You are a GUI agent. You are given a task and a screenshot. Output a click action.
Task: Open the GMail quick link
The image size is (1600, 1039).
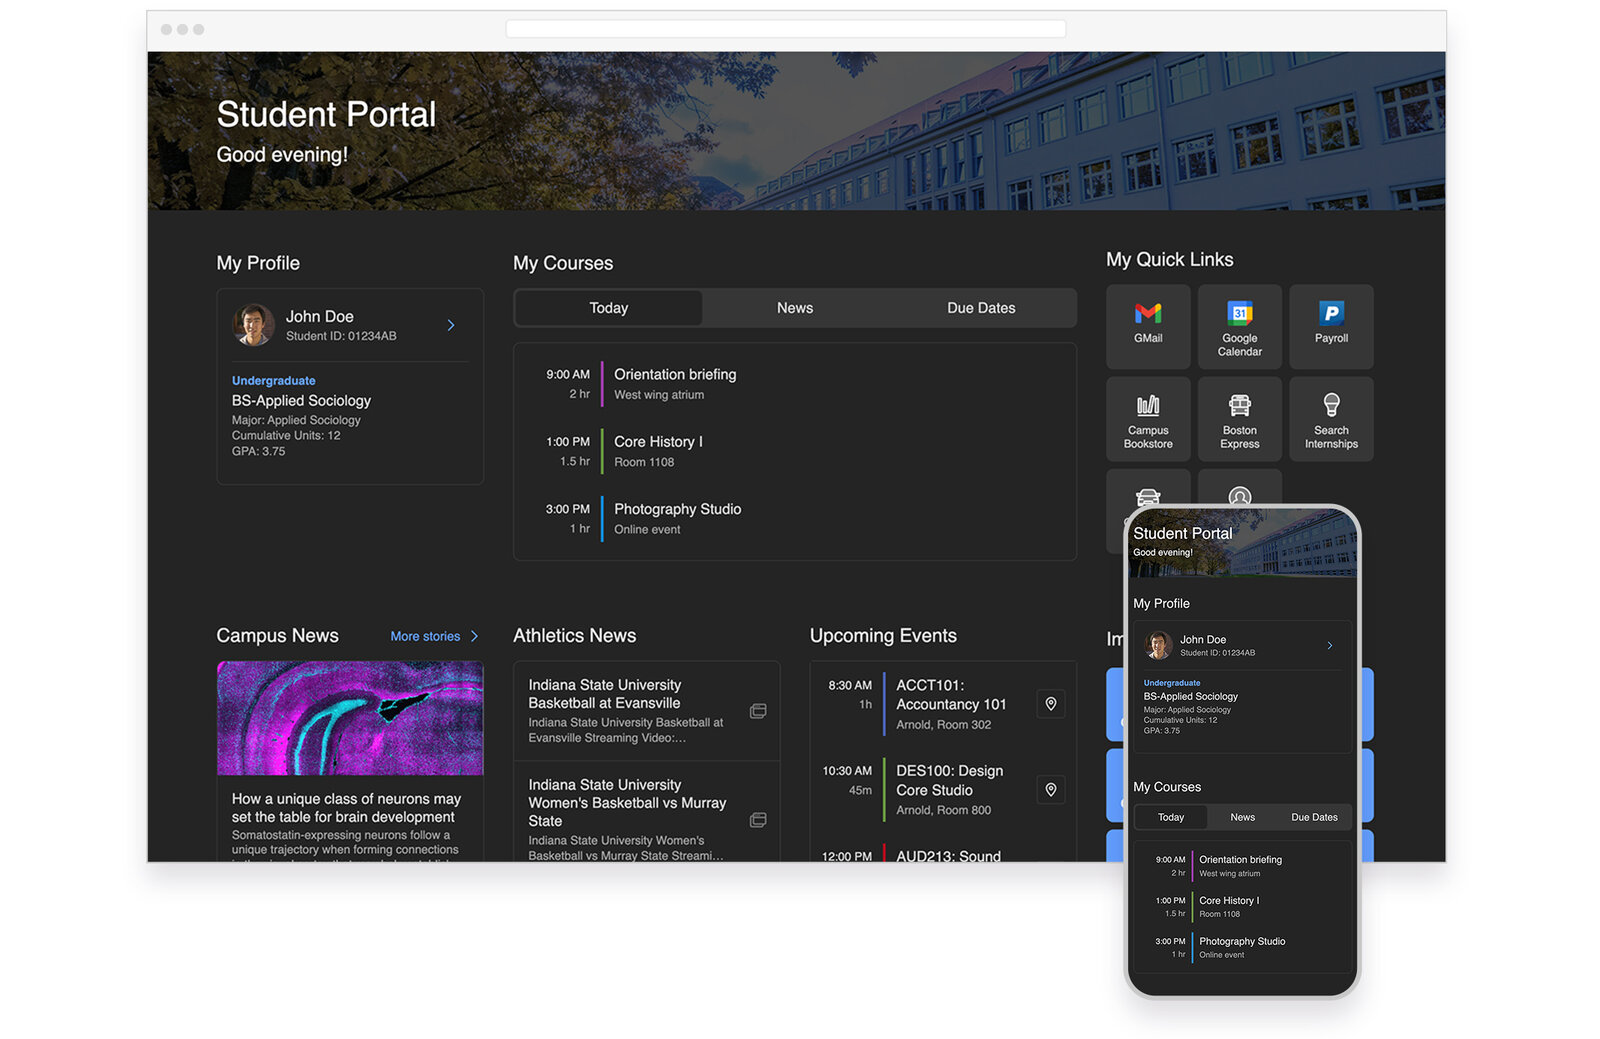click(x=1148, y=326)
